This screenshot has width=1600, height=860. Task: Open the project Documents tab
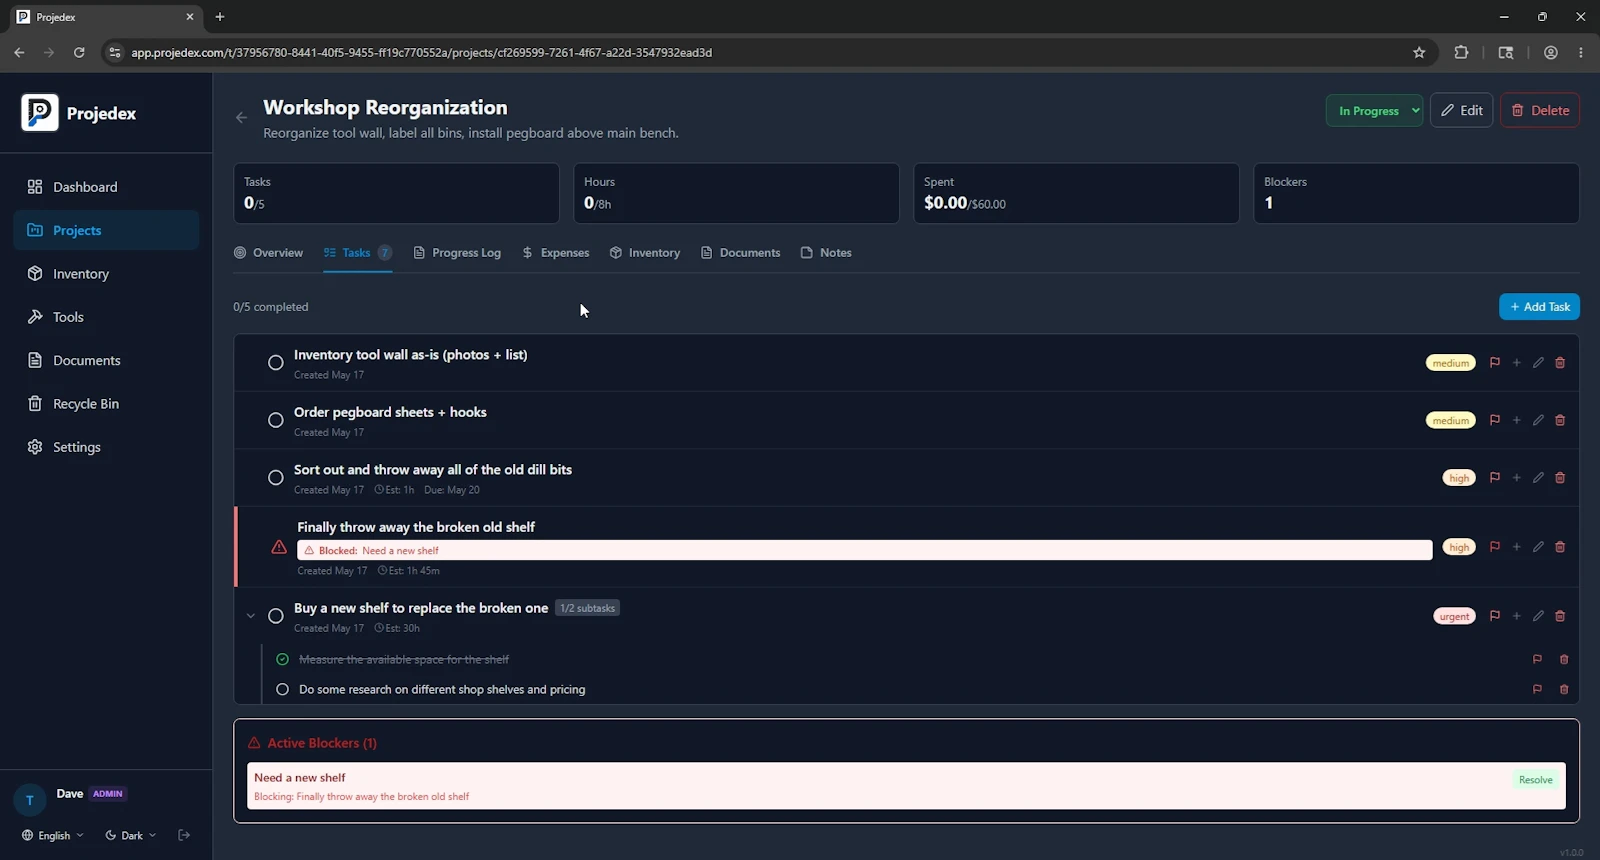point(740,253)
